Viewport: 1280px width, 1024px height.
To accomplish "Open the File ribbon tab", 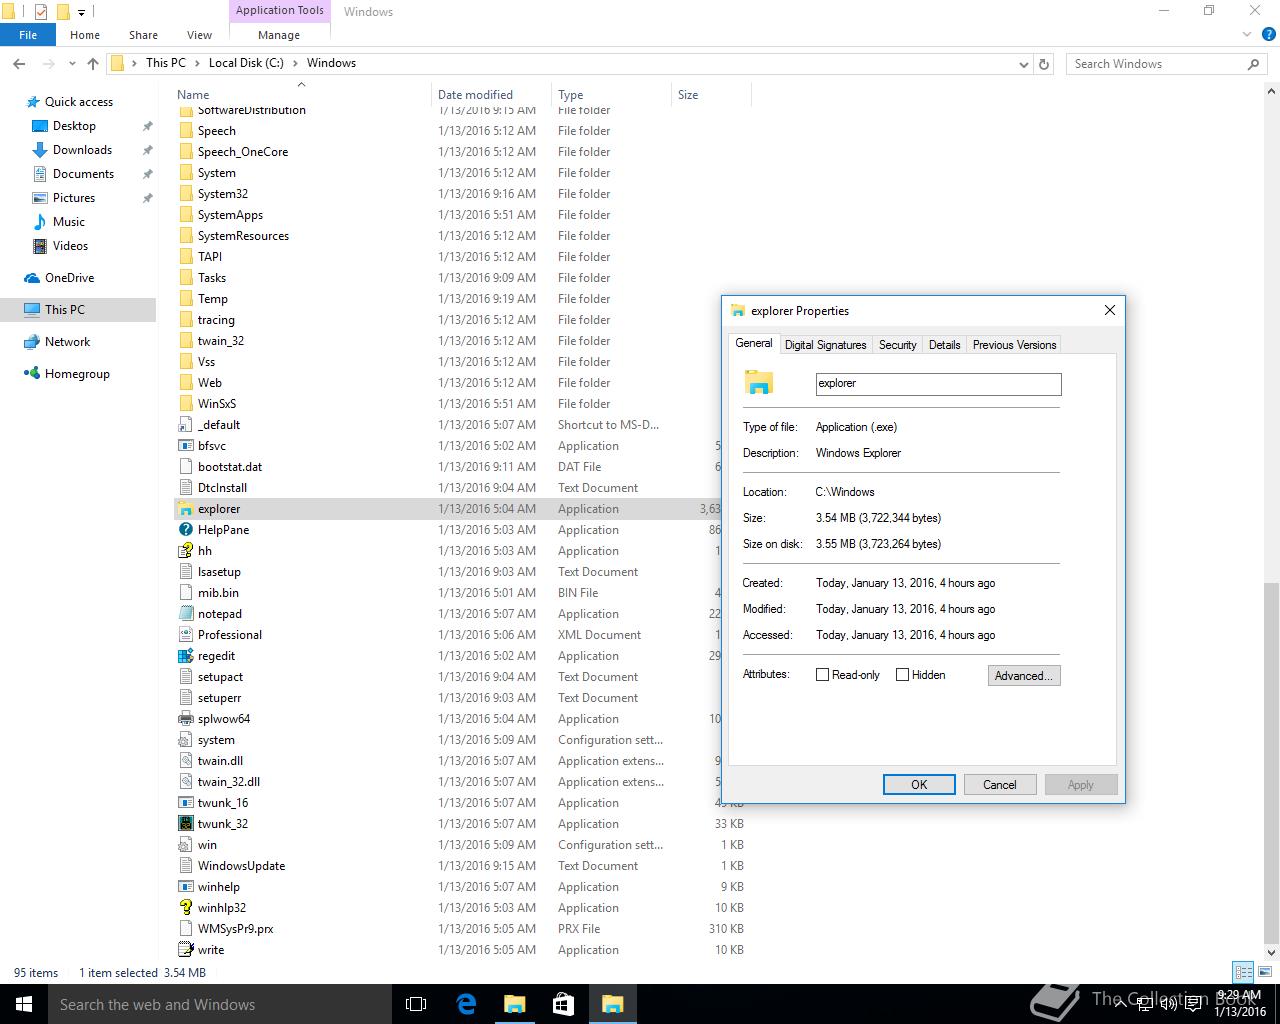I will pyautogui.click(x=28, y=35).
